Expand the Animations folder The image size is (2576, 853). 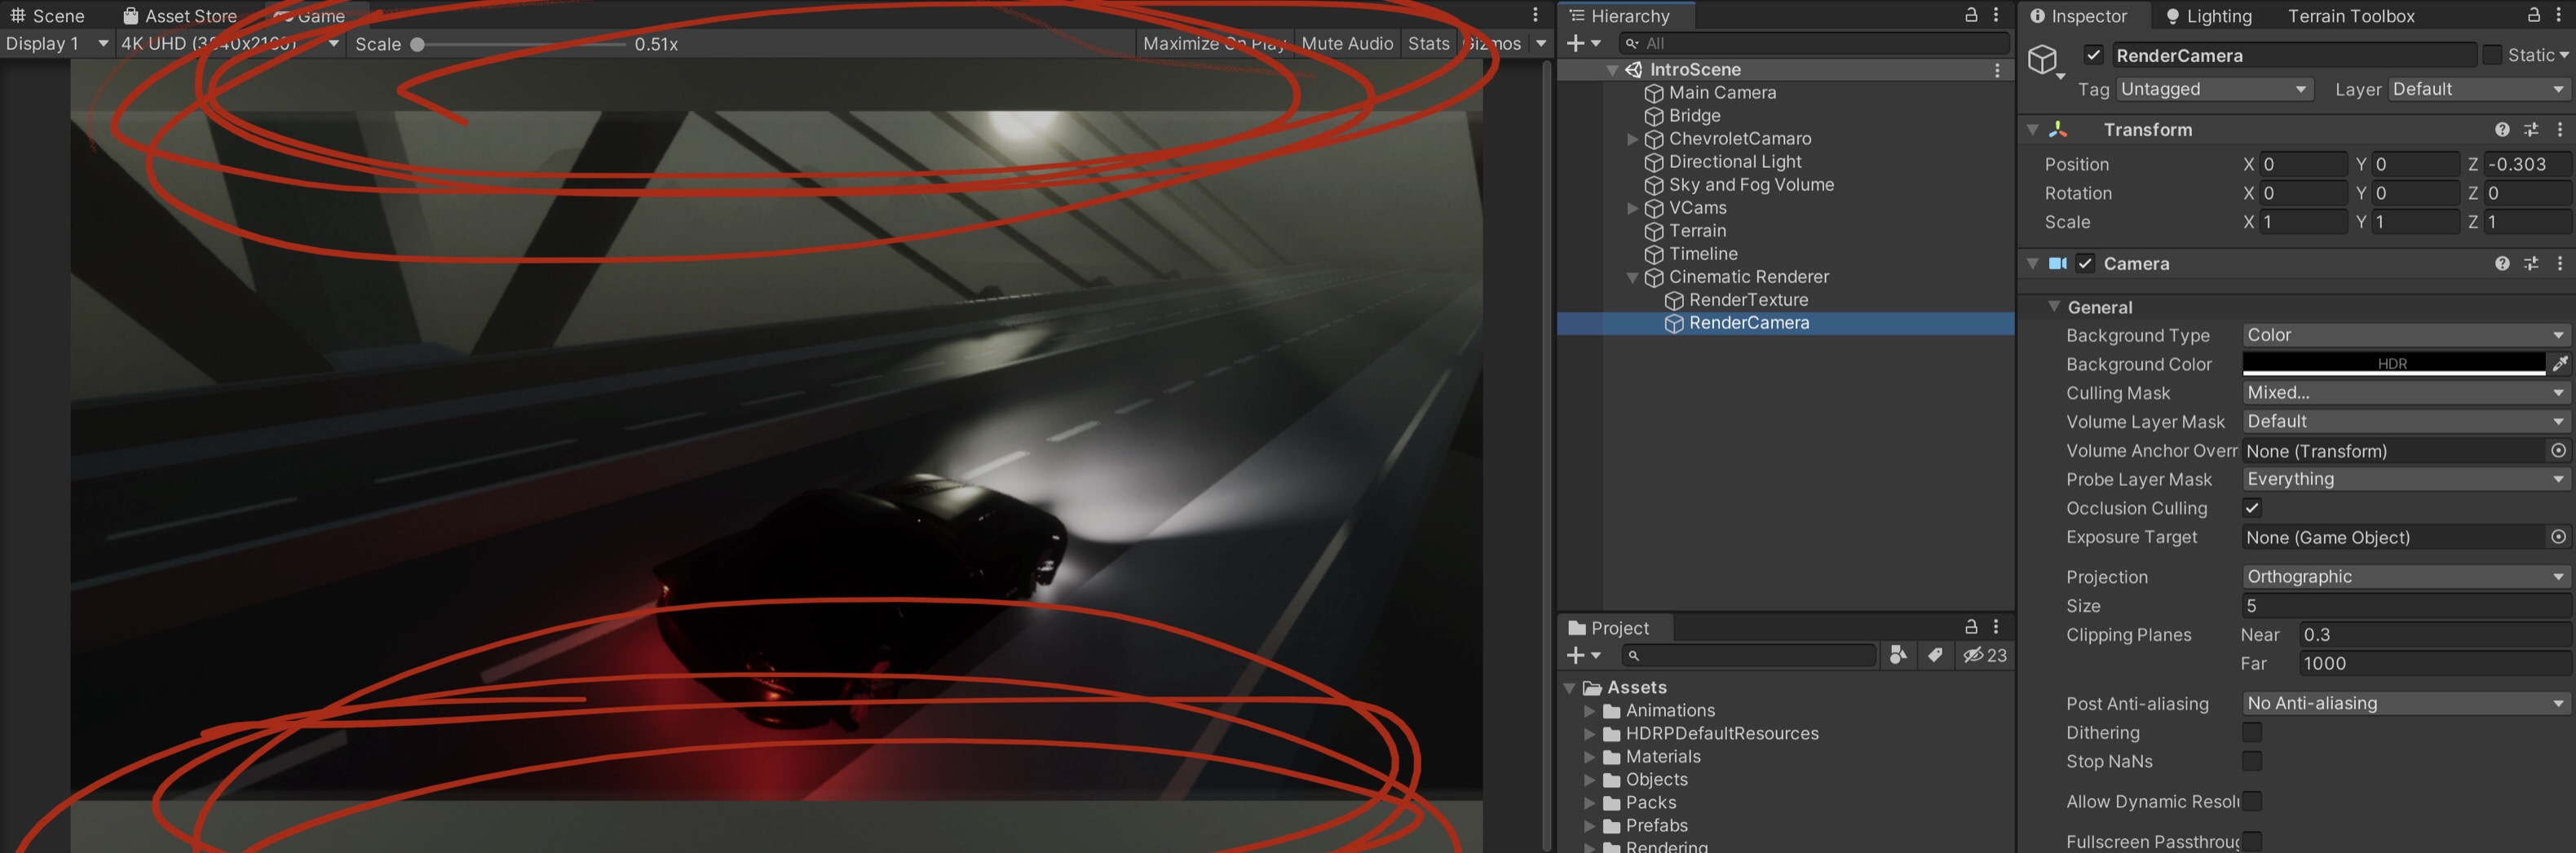pyautogui.click(x=1589, y=711)
